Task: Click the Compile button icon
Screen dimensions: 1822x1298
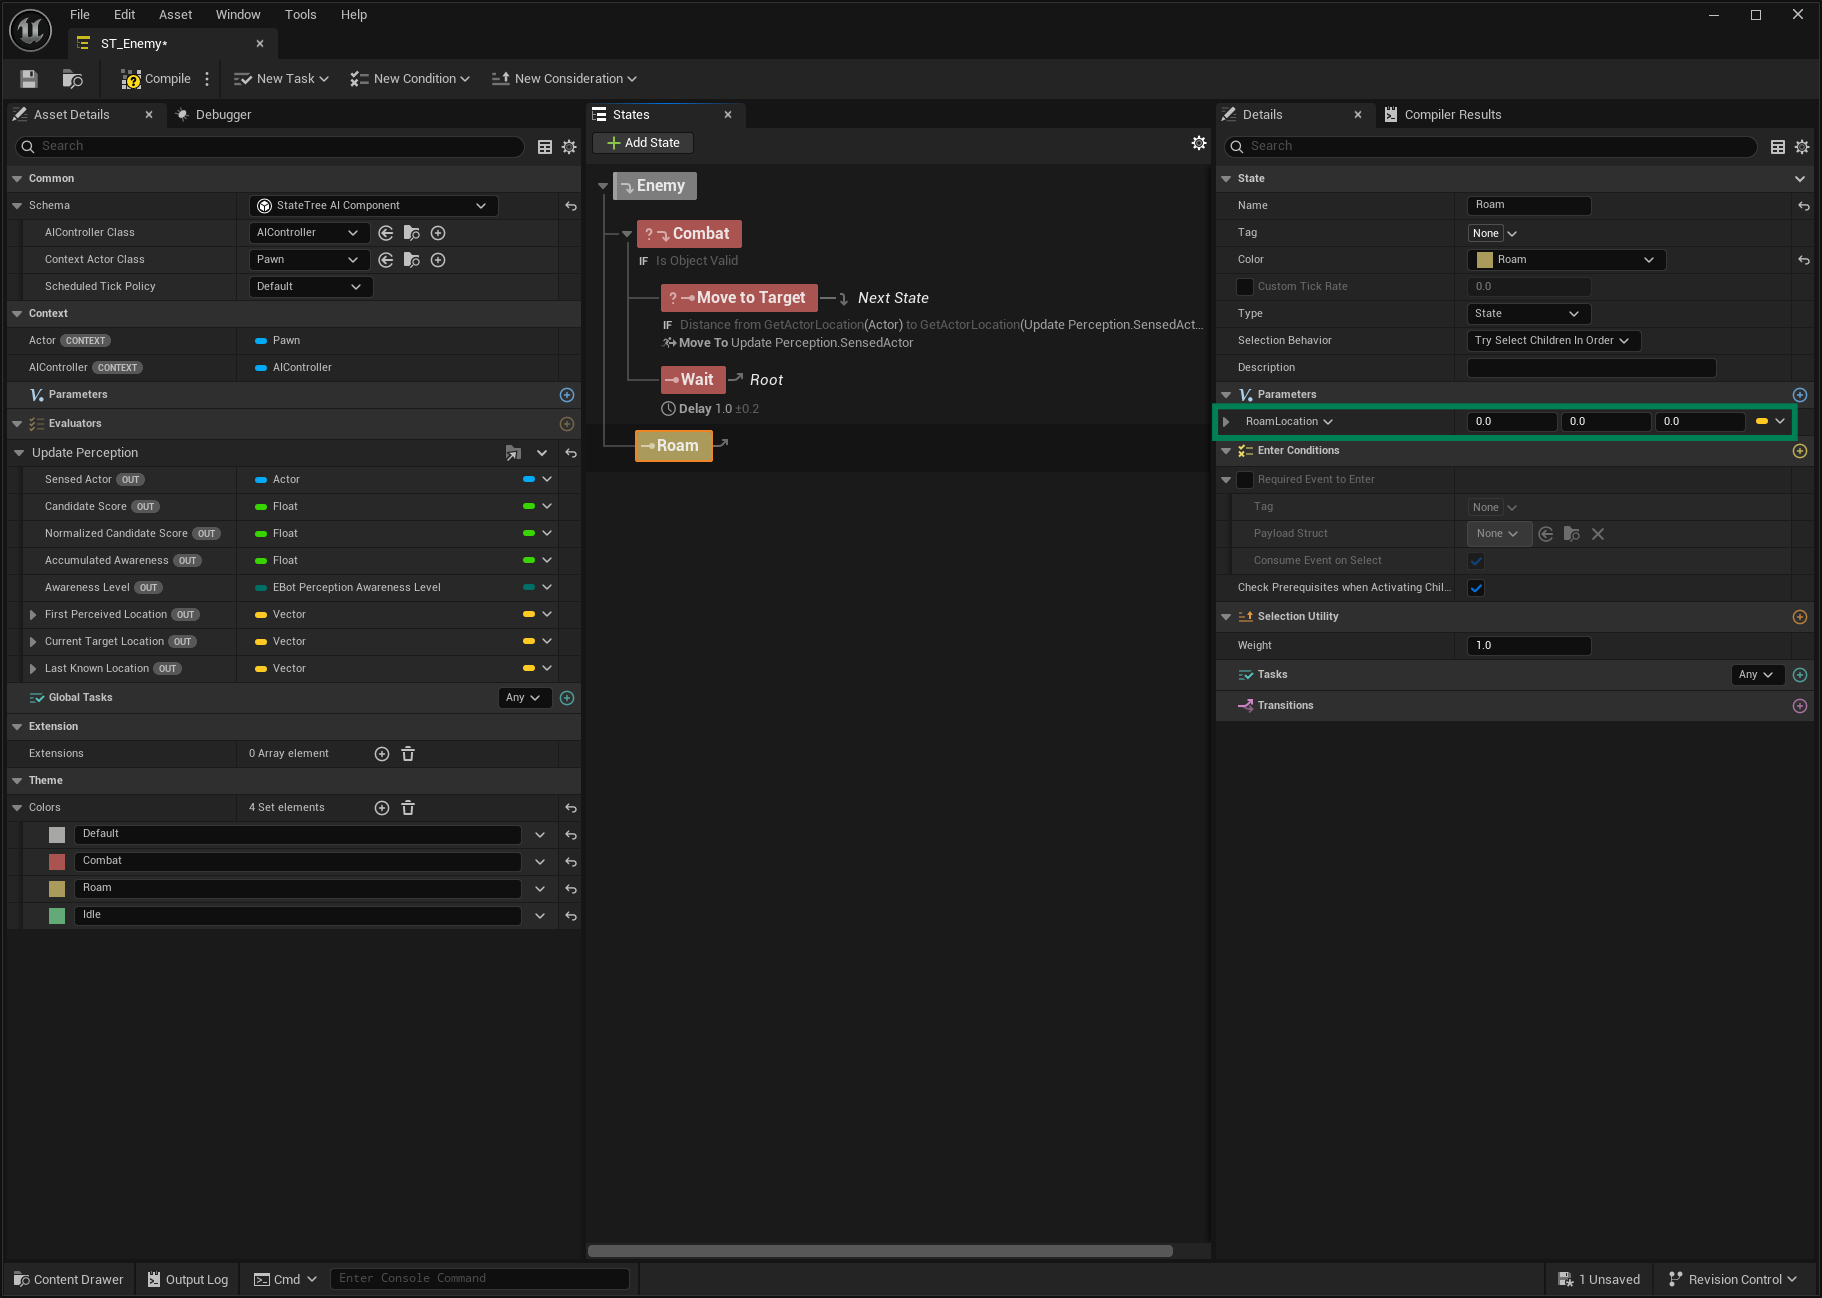Action: click(x=131, y=79)
